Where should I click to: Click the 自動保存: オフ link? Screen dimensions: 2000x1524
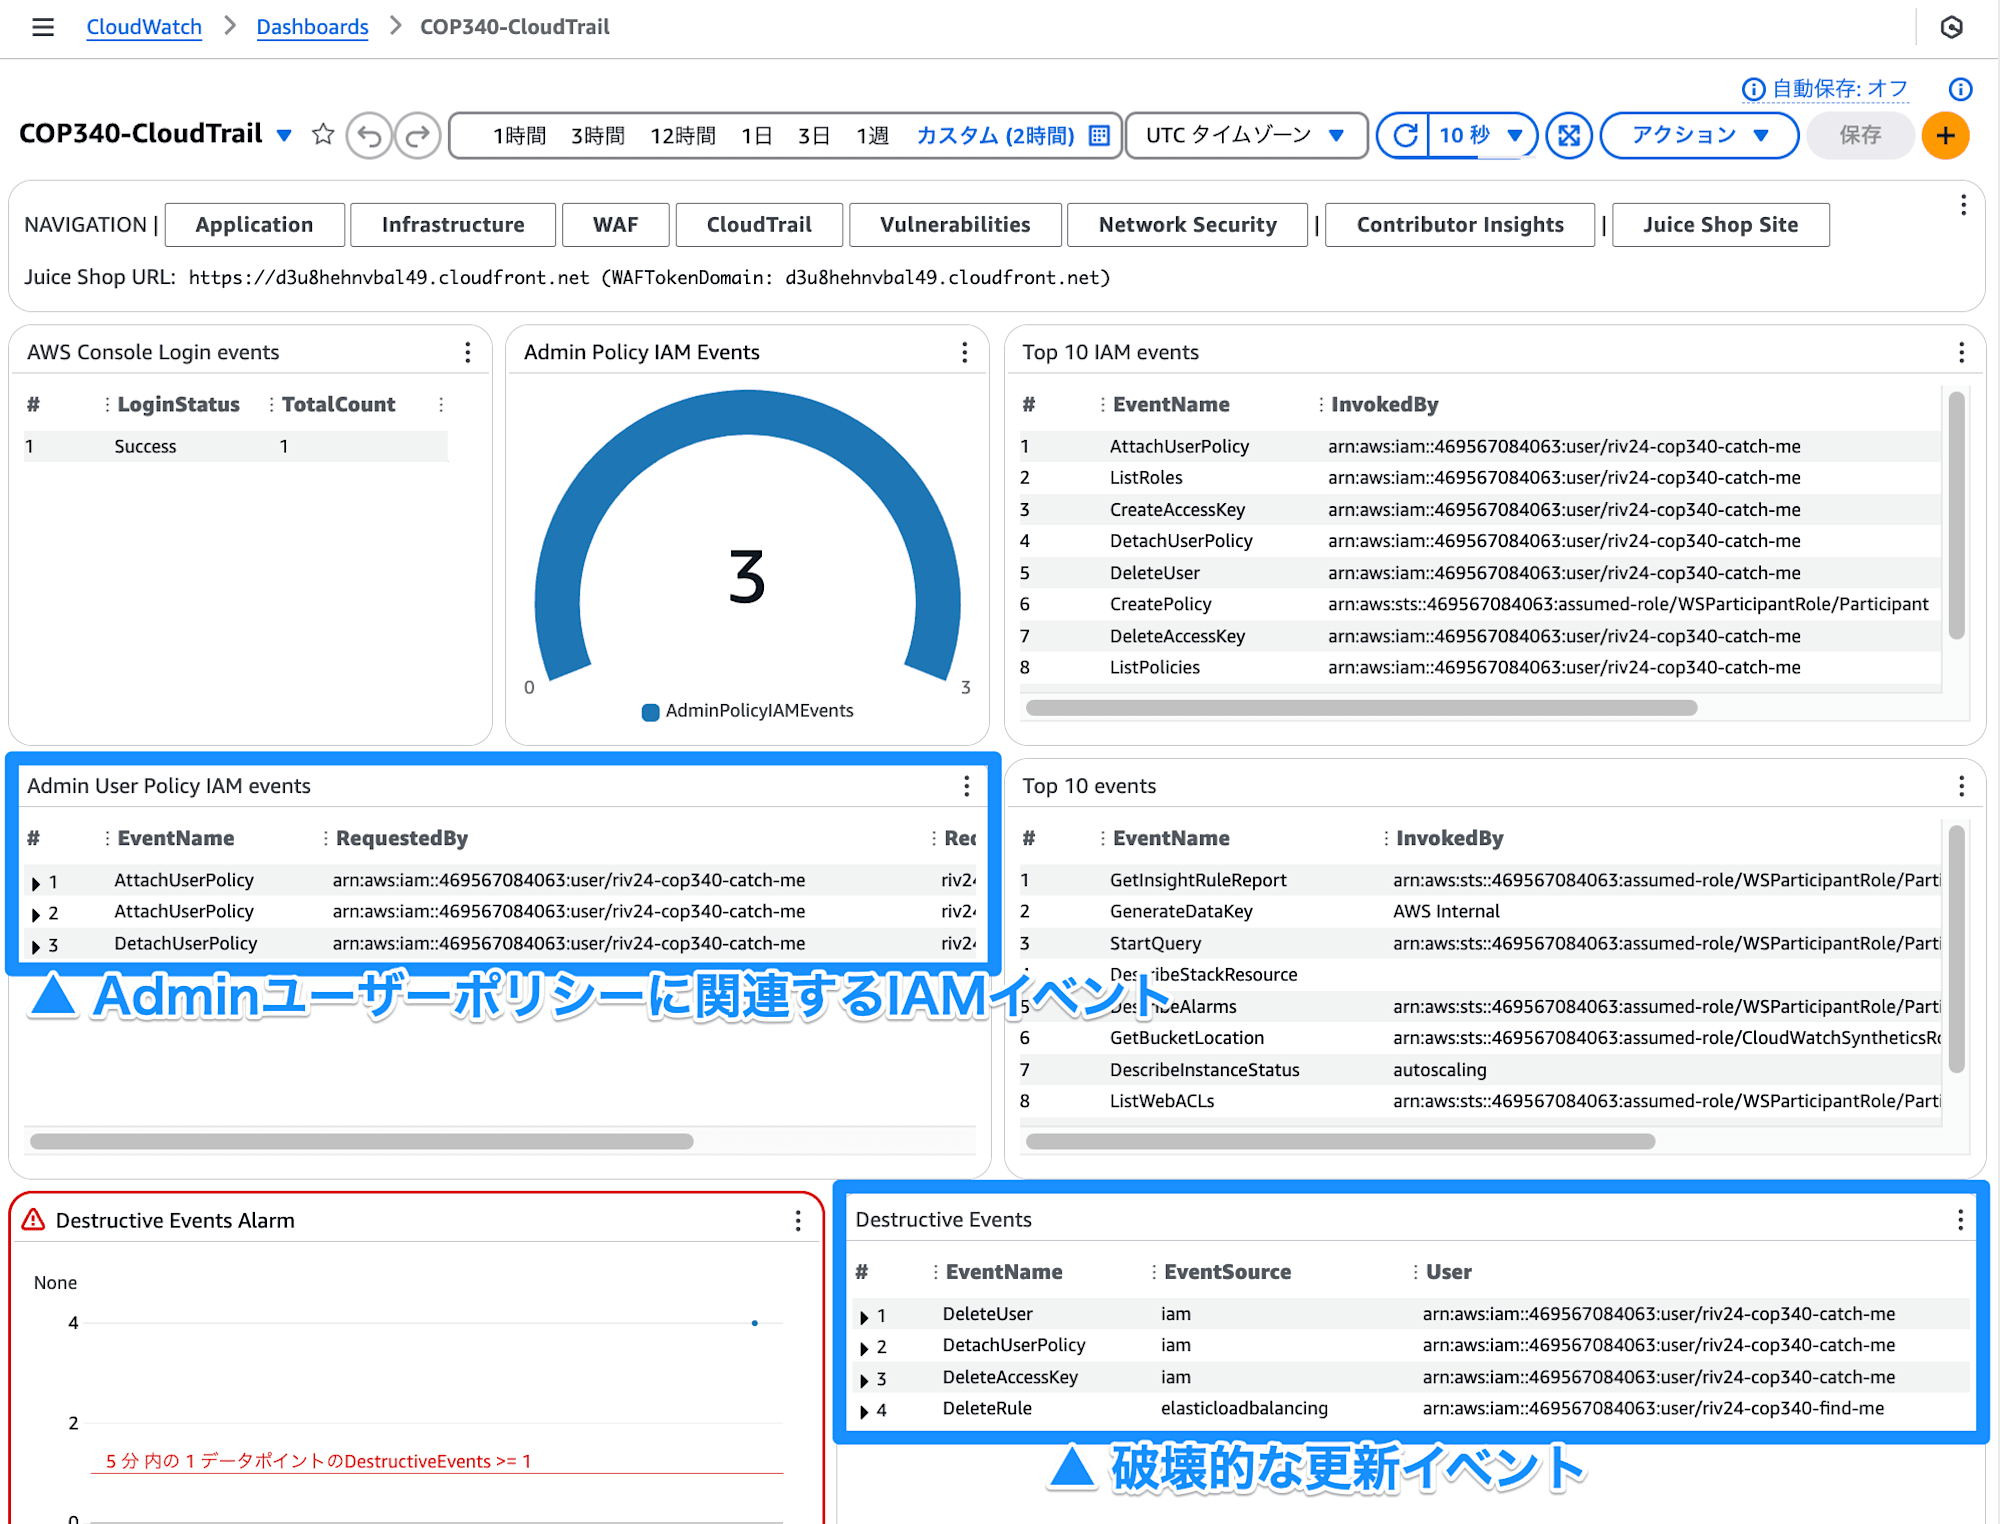[x=1840, y=89]
